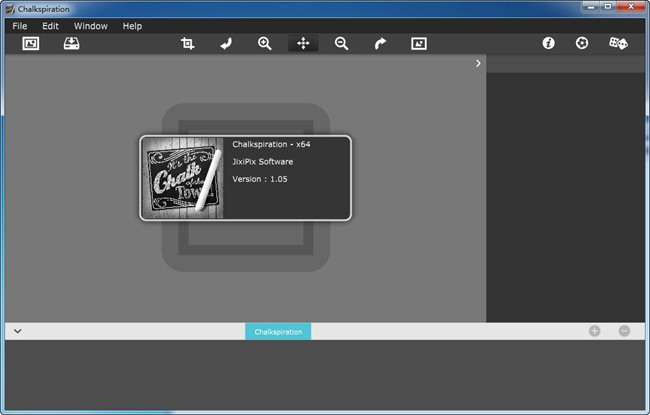
Task: Click the zoom in magnifier
Action: [265, 44]
